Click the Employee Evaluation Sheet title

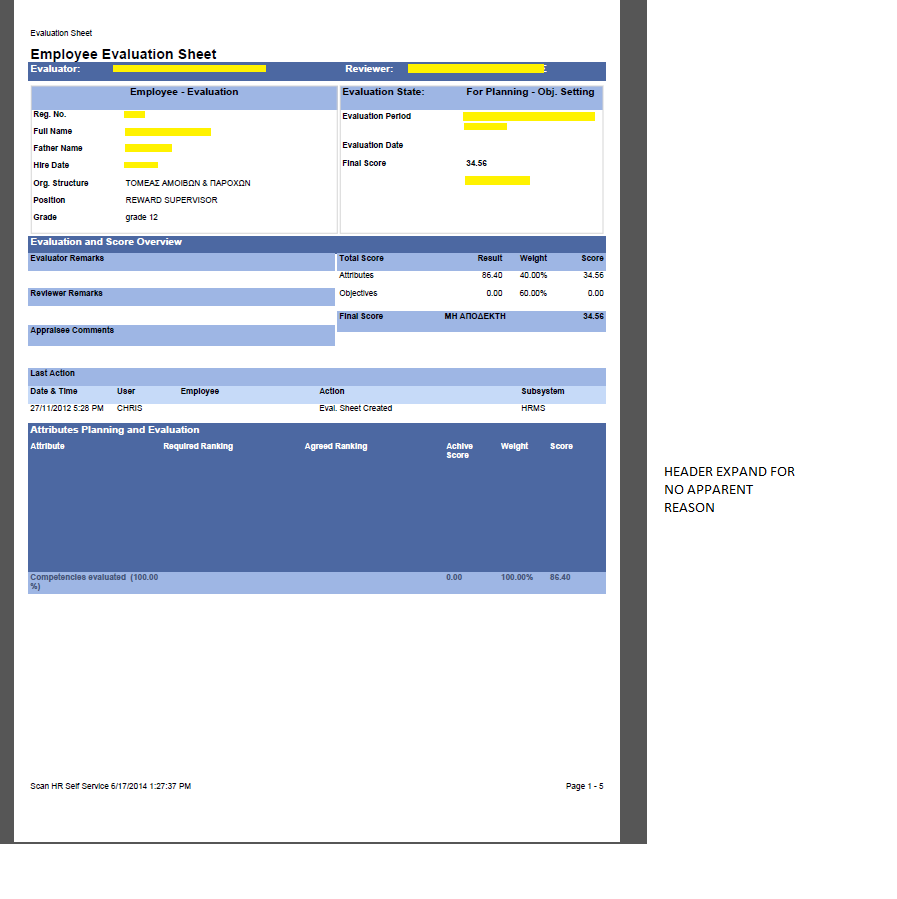pyautogui.click(x=123, y=54)
